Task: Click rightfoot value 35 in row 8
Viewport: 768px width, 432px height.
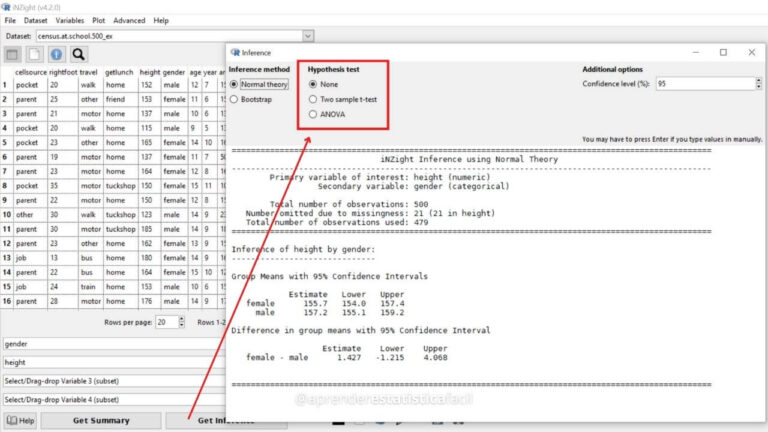Action: (x=54, y=186)
